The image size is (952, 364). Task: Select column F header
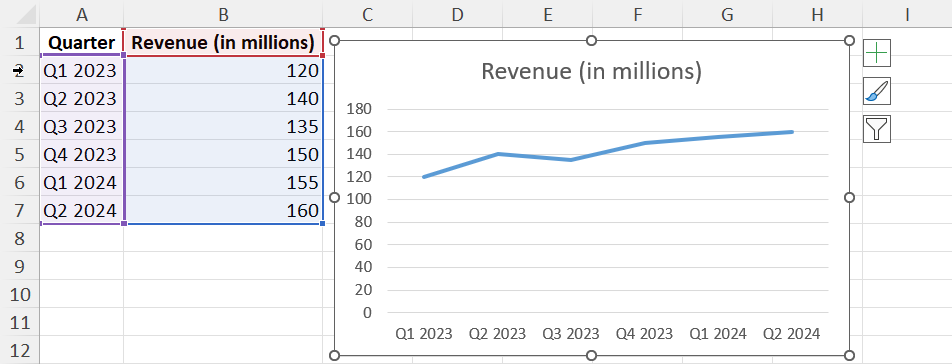[x=637, y=14]
